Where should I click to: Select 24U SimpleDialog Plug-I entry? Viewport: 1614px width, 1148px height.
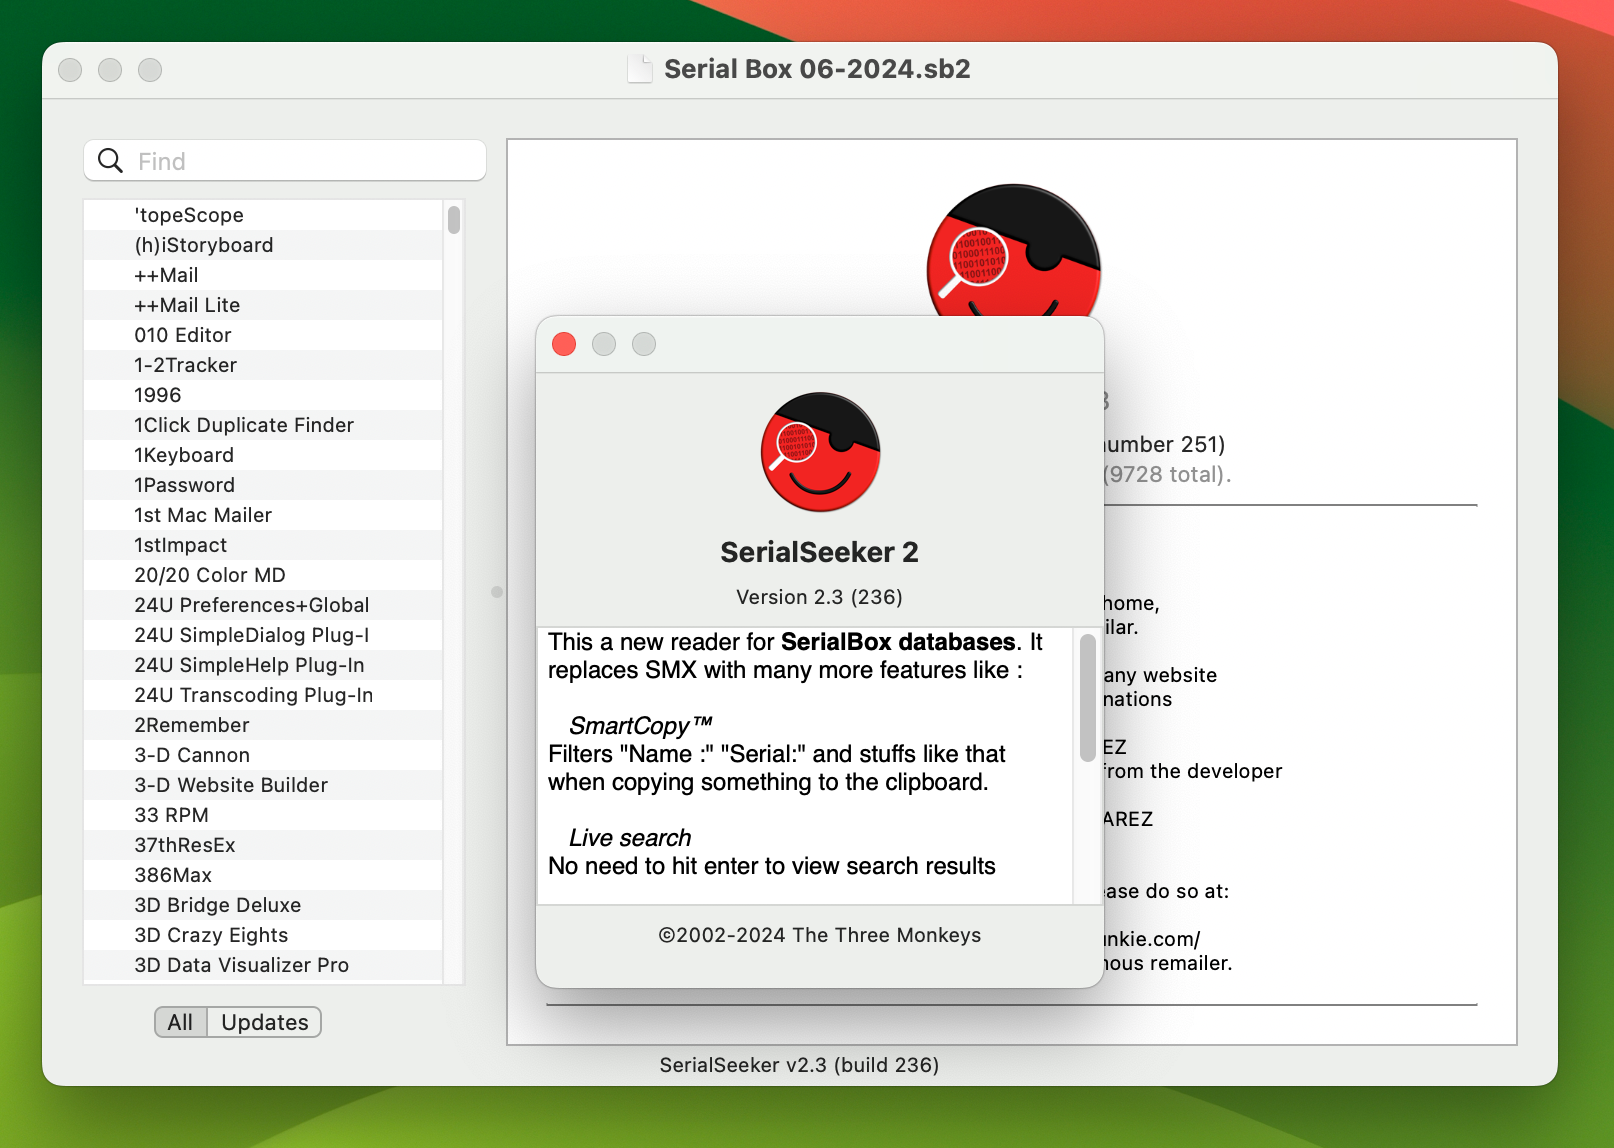click(263, 635)
